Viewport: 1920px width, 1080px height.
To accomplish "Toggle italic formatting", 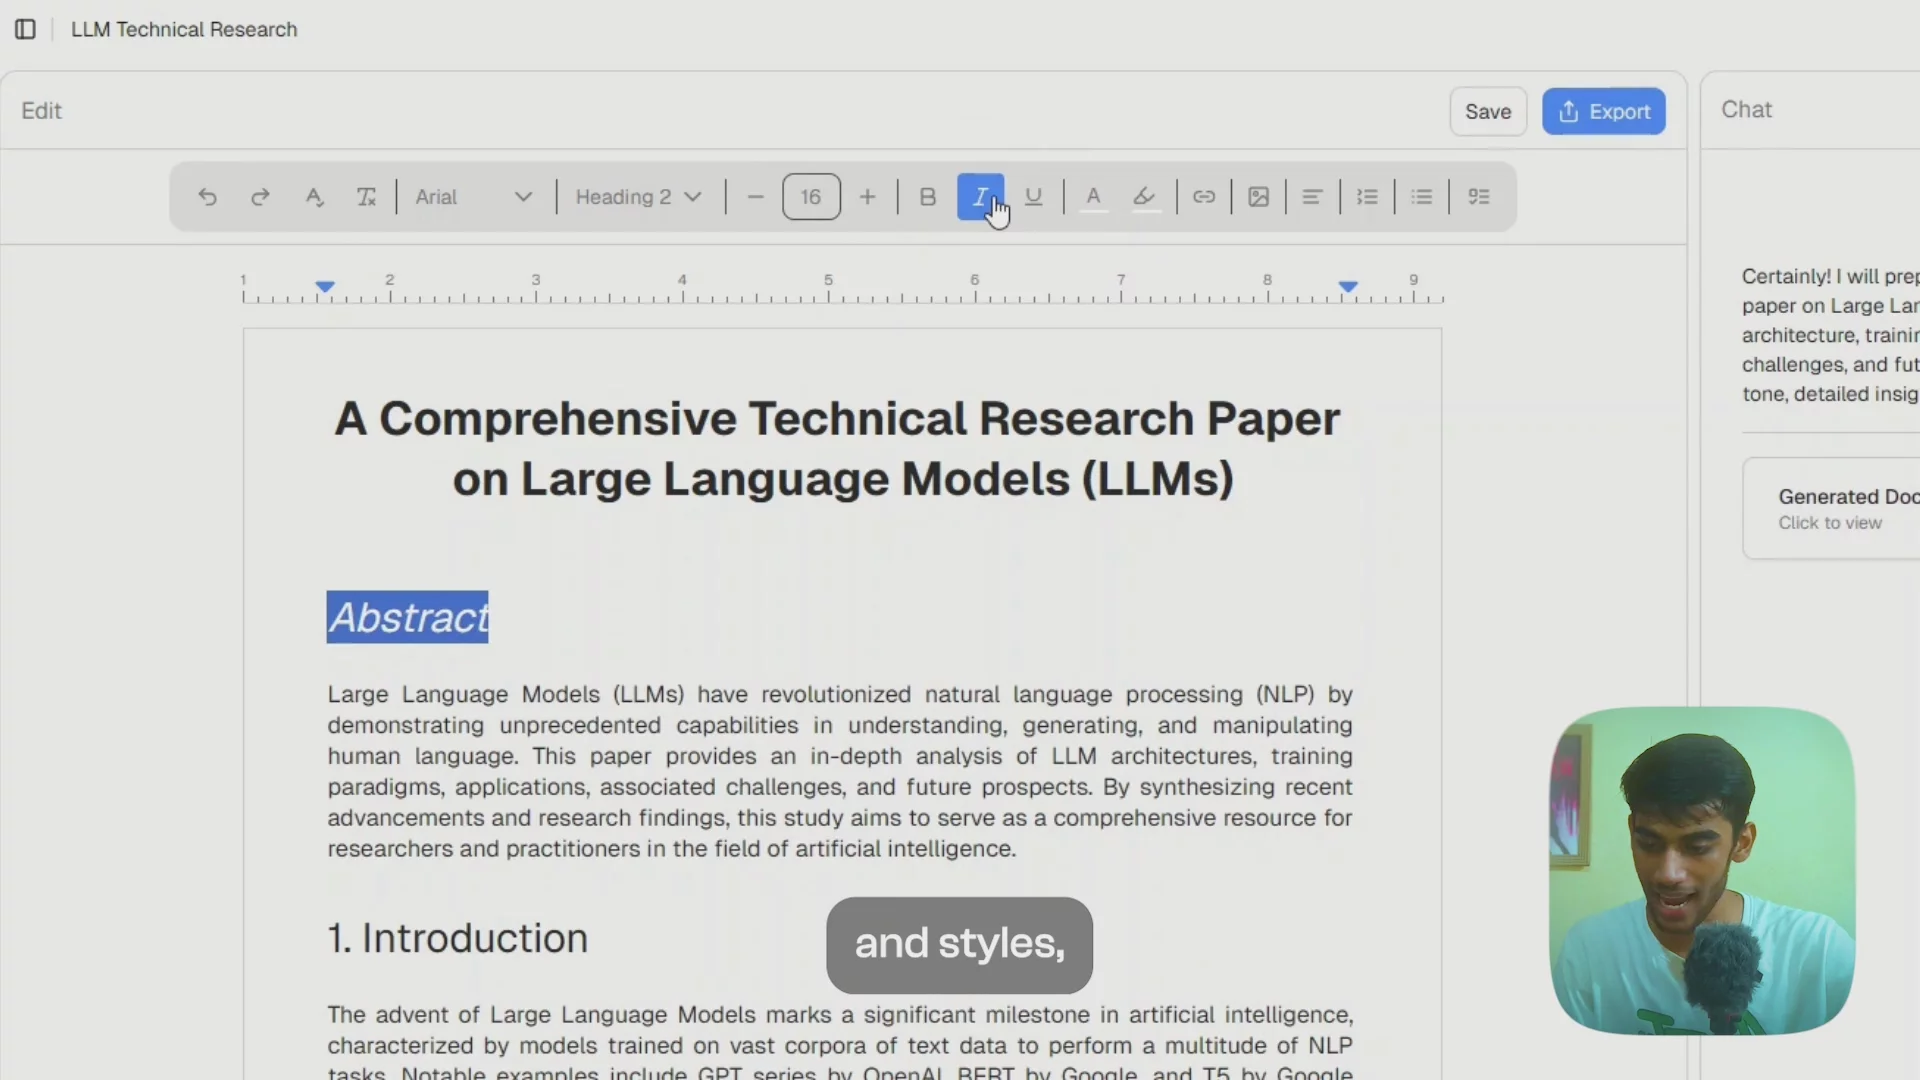I will [980, 197].
